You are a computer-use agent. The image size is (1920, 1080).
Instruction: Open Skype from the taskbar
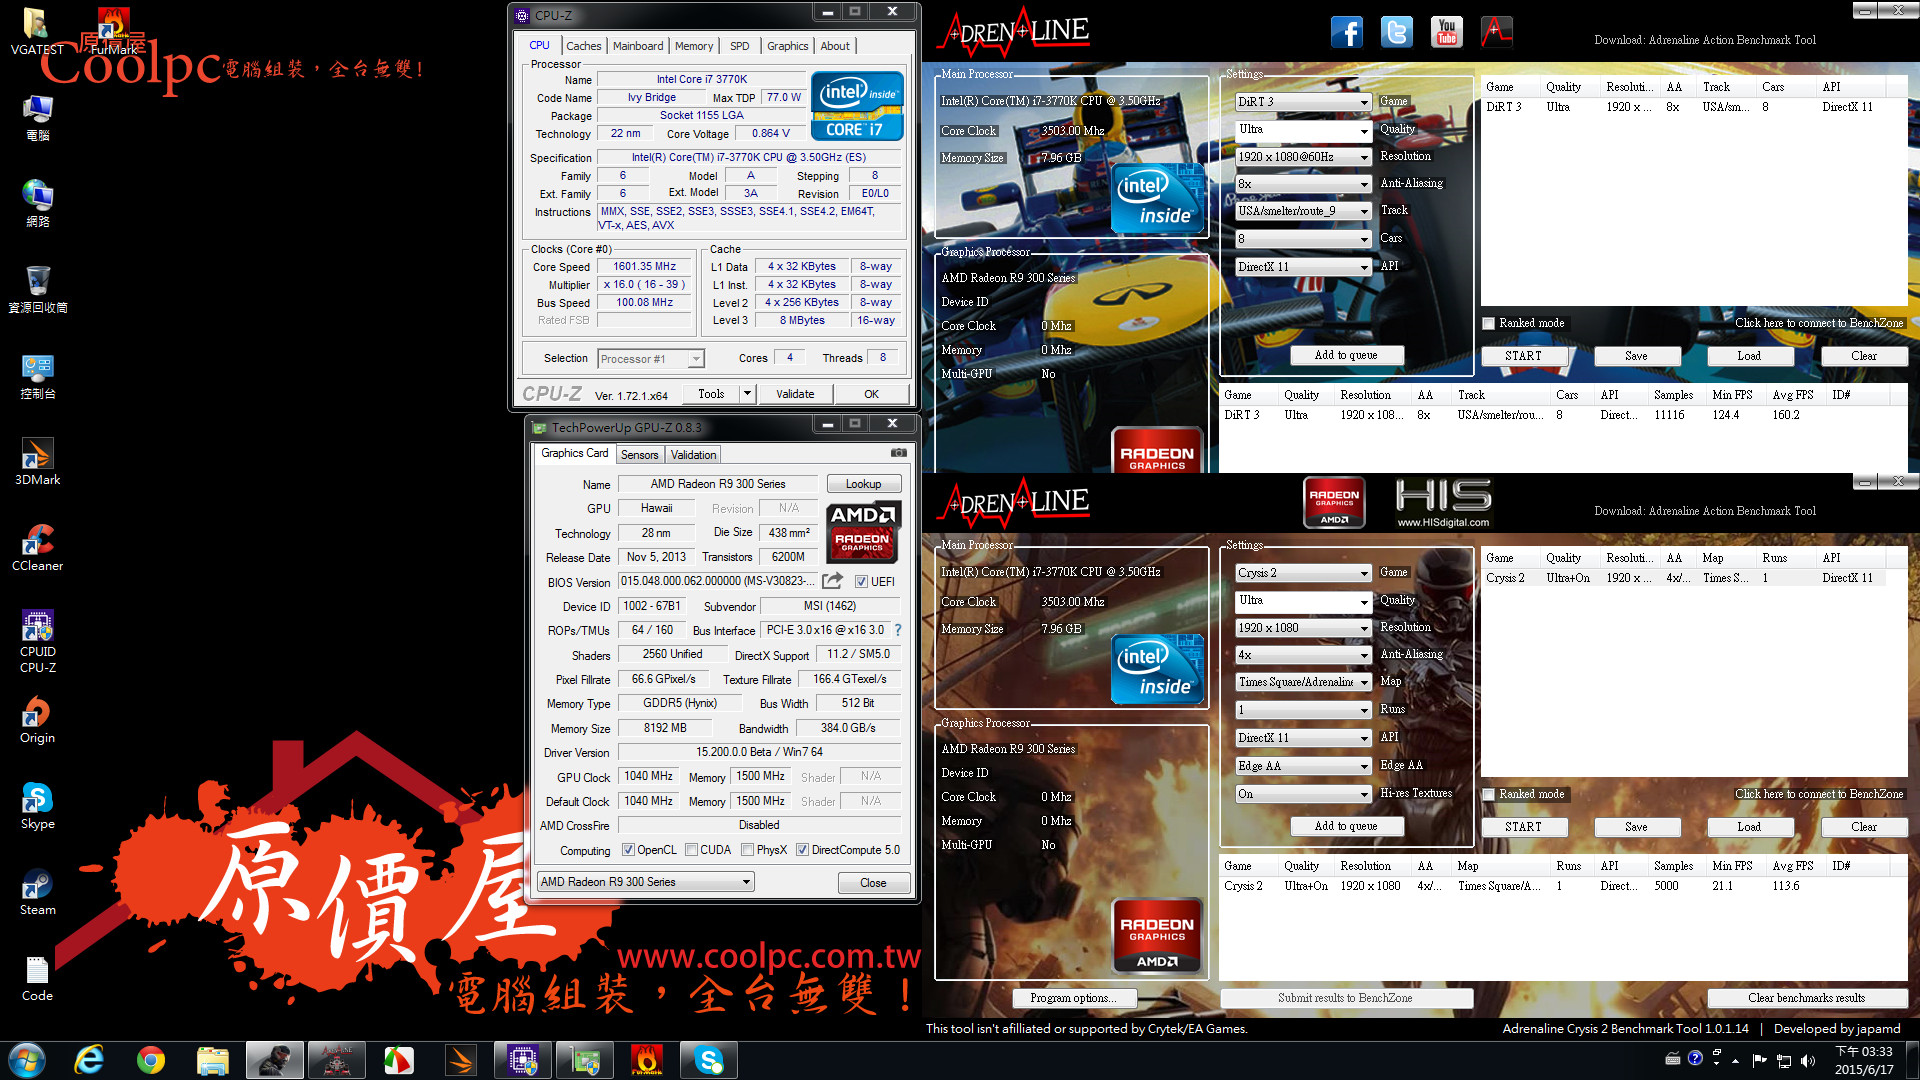click(x=708, y=1060)
